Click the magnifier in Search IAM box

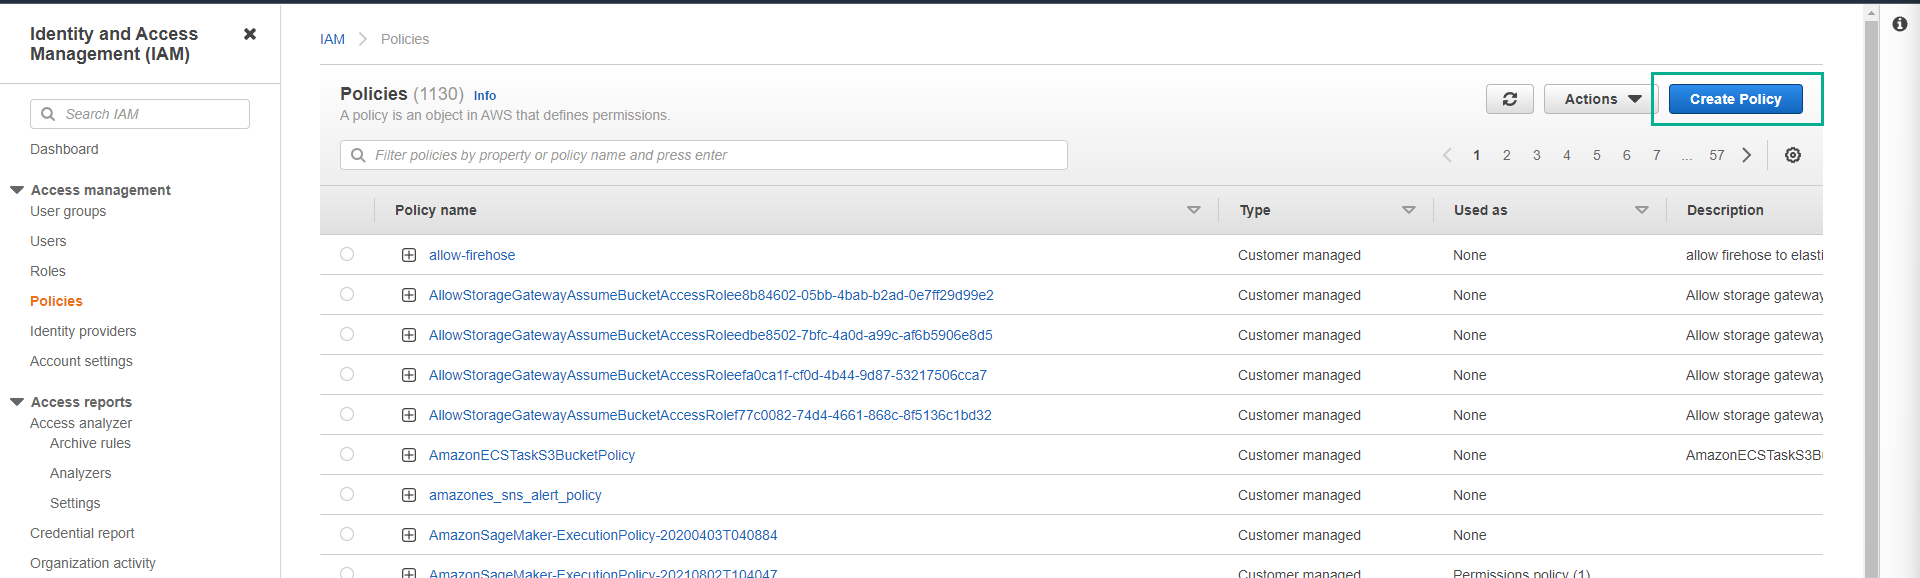48,114
